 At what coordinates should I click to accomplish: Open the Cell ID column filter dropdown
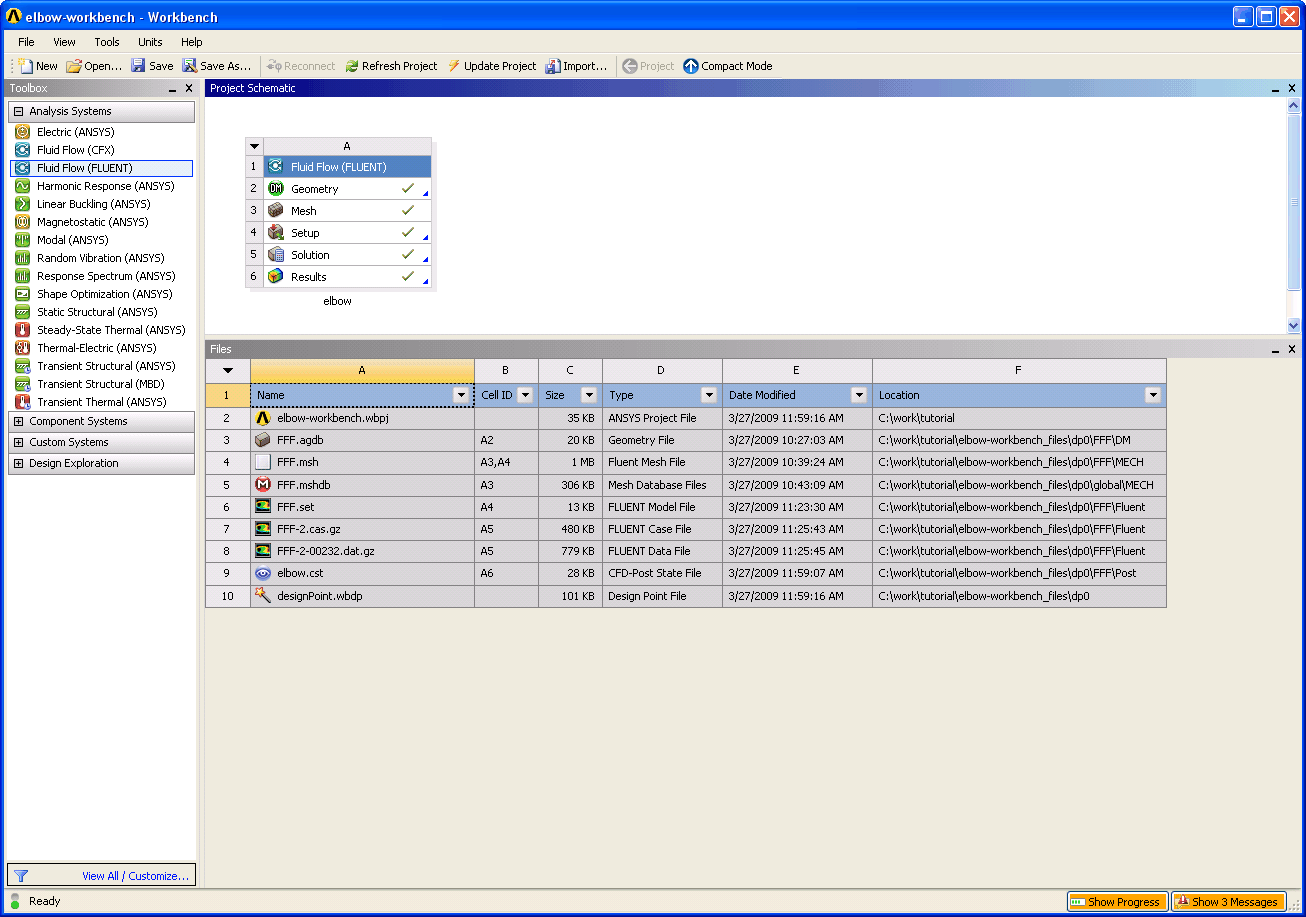click(x=525, y=395)
